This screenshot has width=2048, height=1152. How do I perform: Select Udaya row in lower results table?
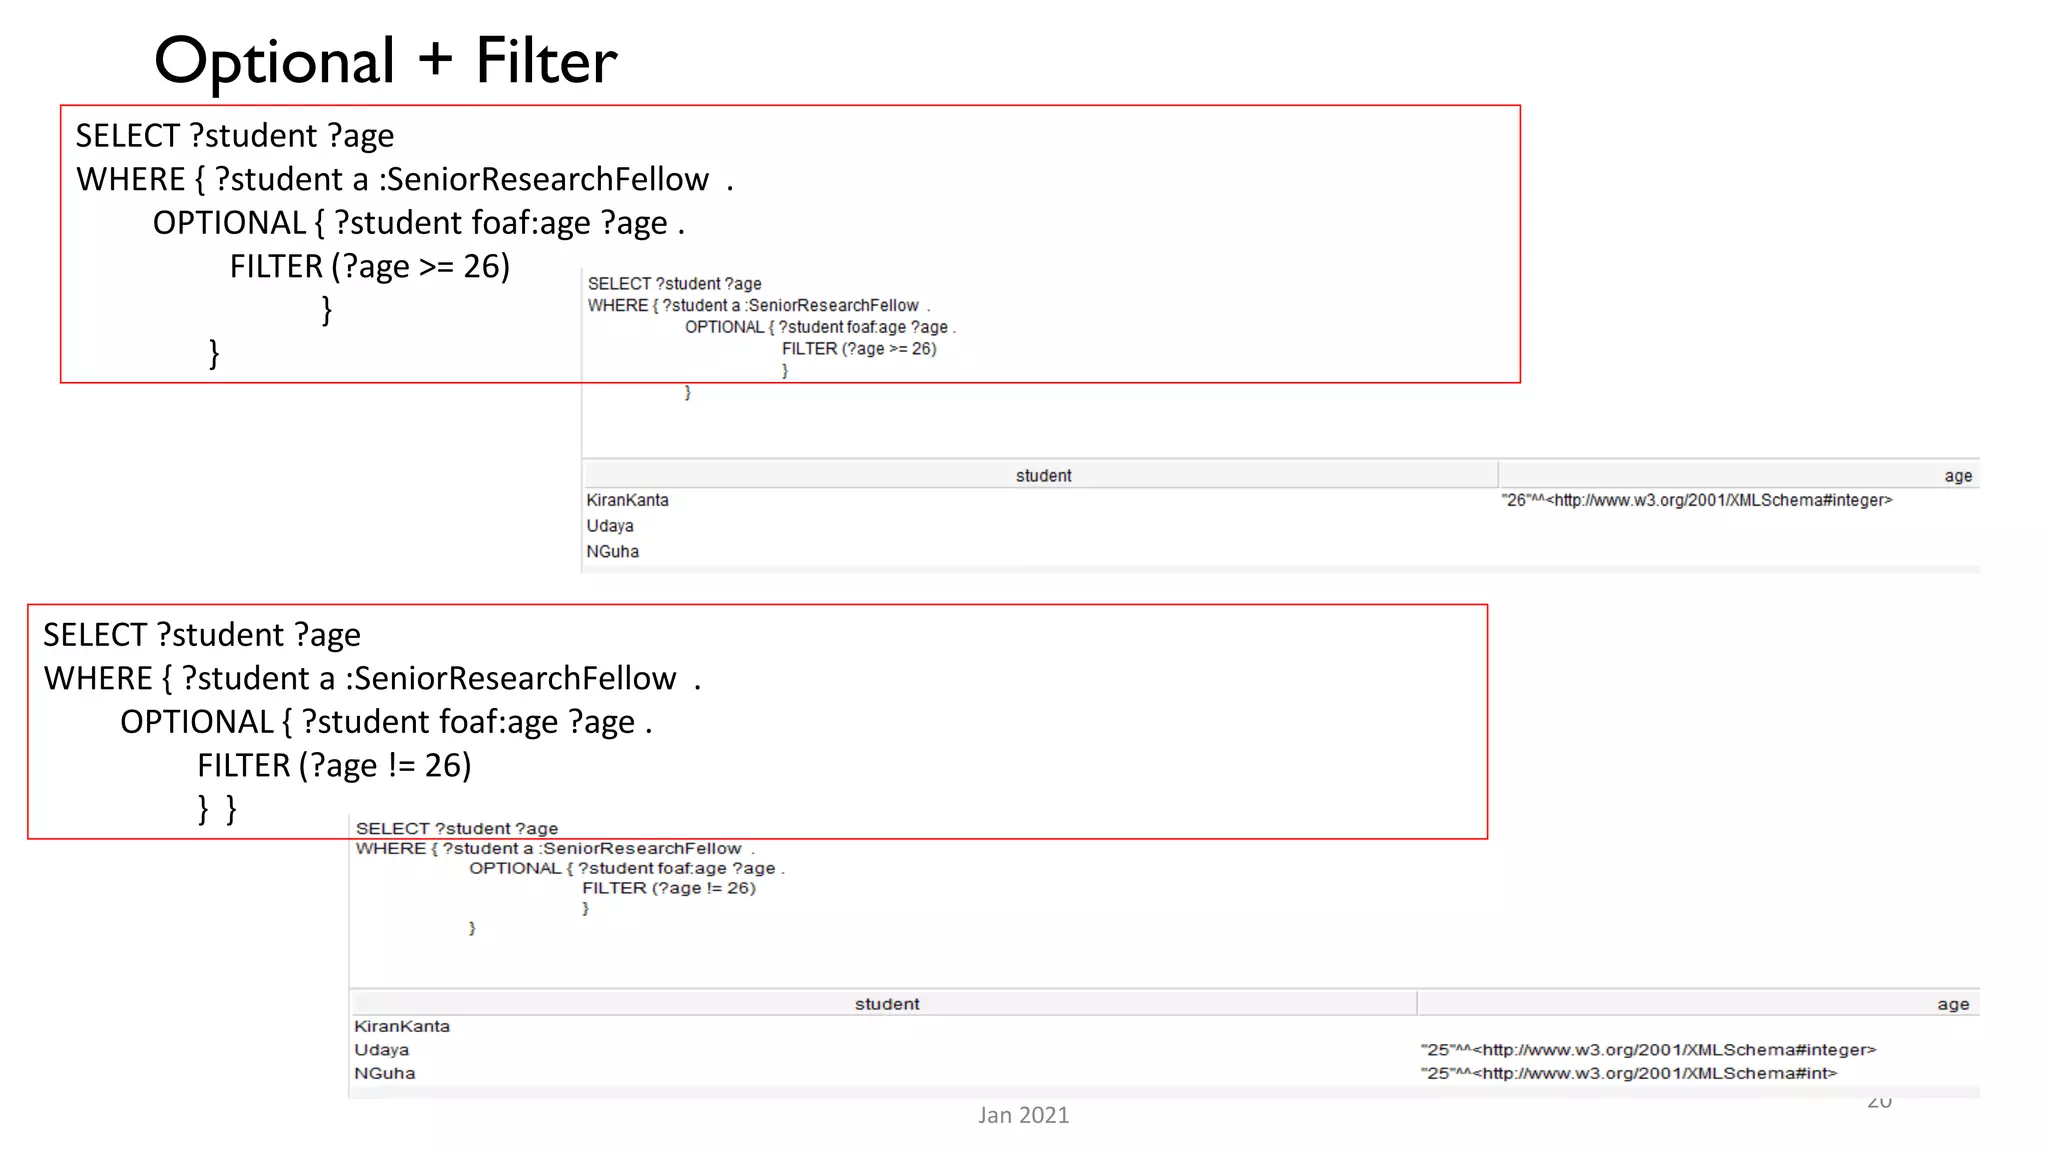1165,1050
